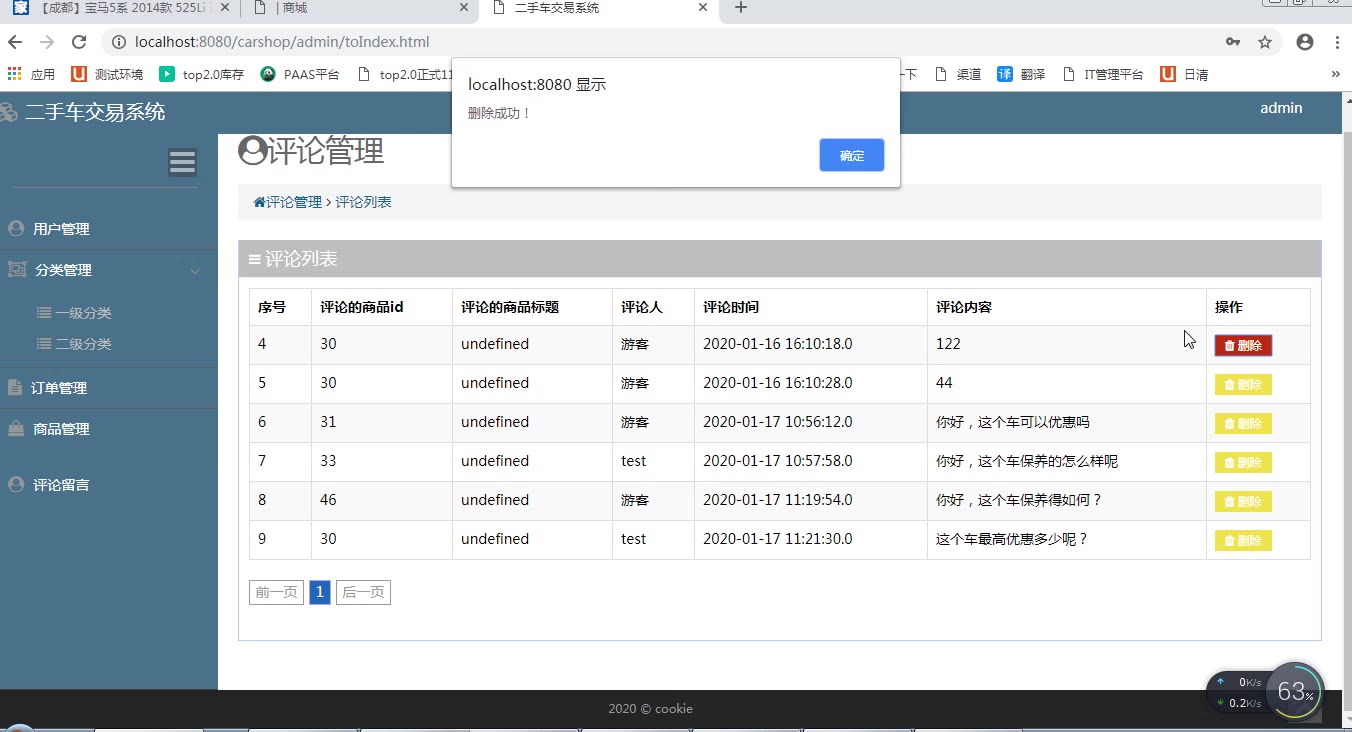
Task: Bookmark this page with the star icon
Action: (x=1265, y=42)
